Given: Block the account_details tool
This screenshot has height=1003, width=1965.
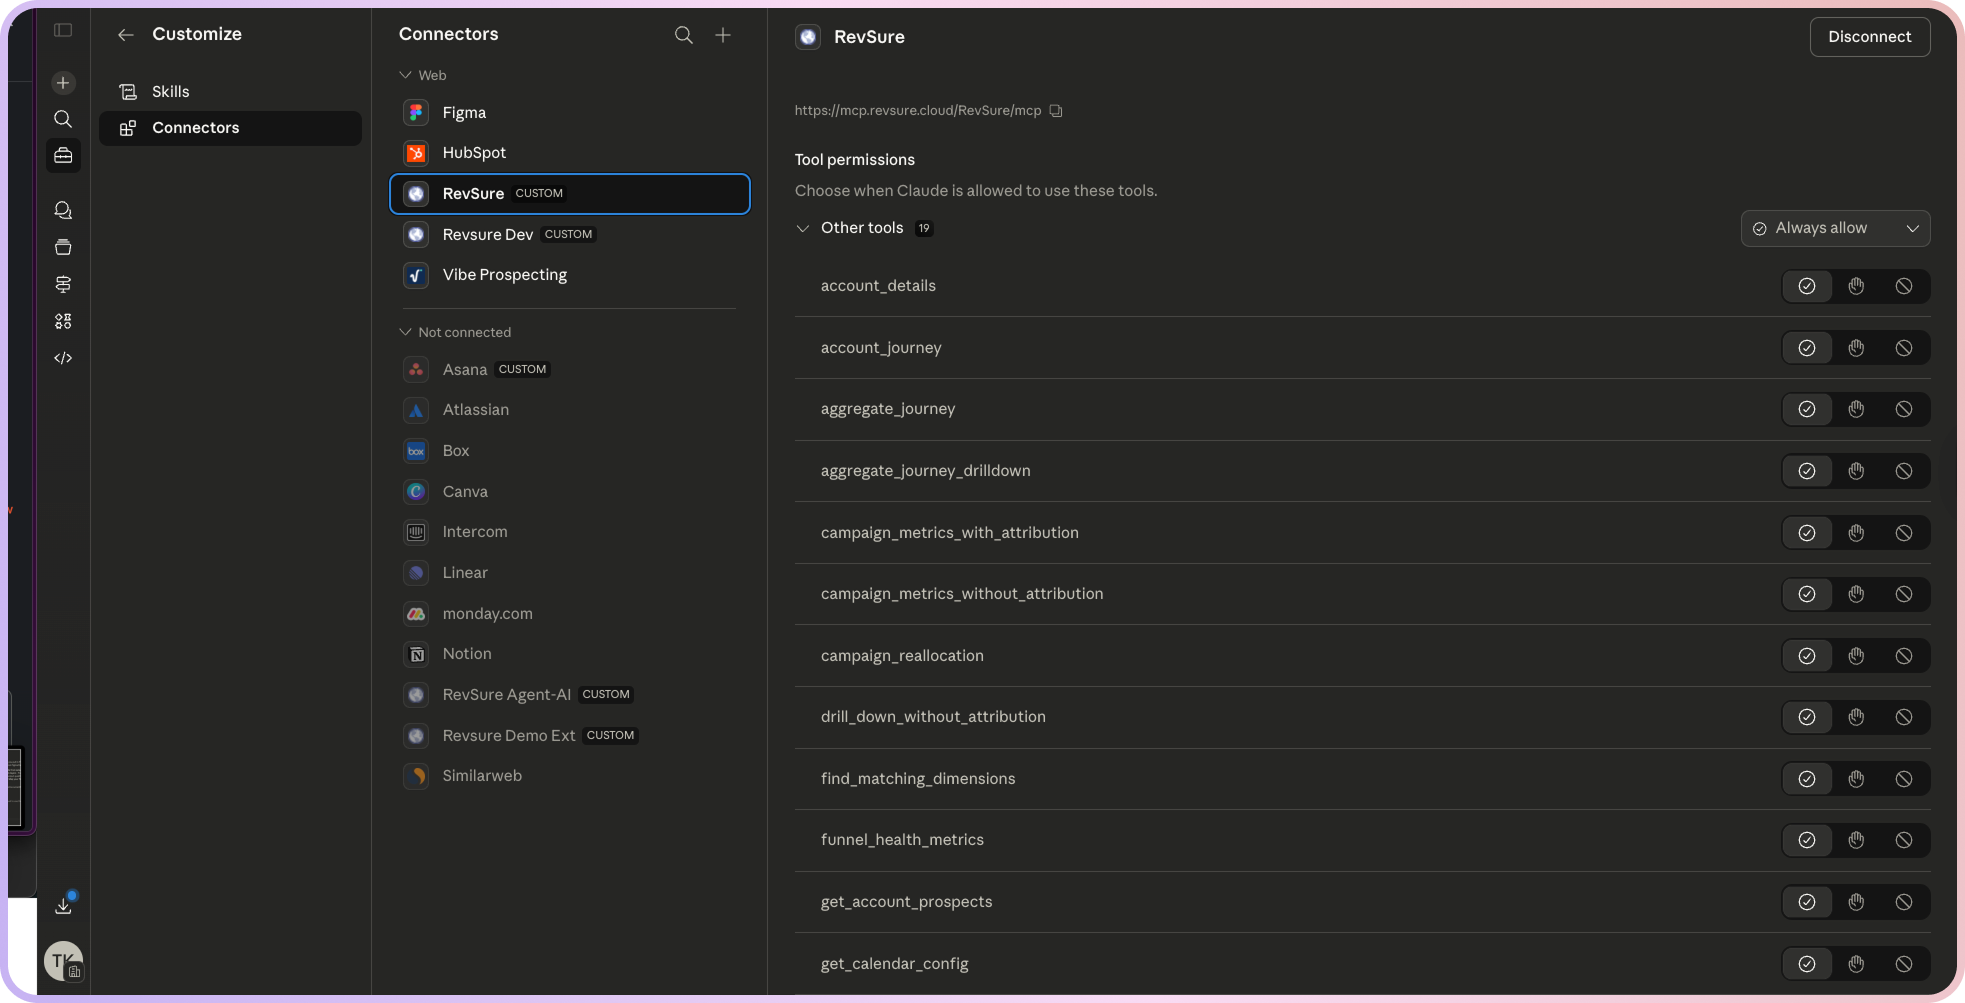Looking at the screenshot, I should tap(1904, 286).
